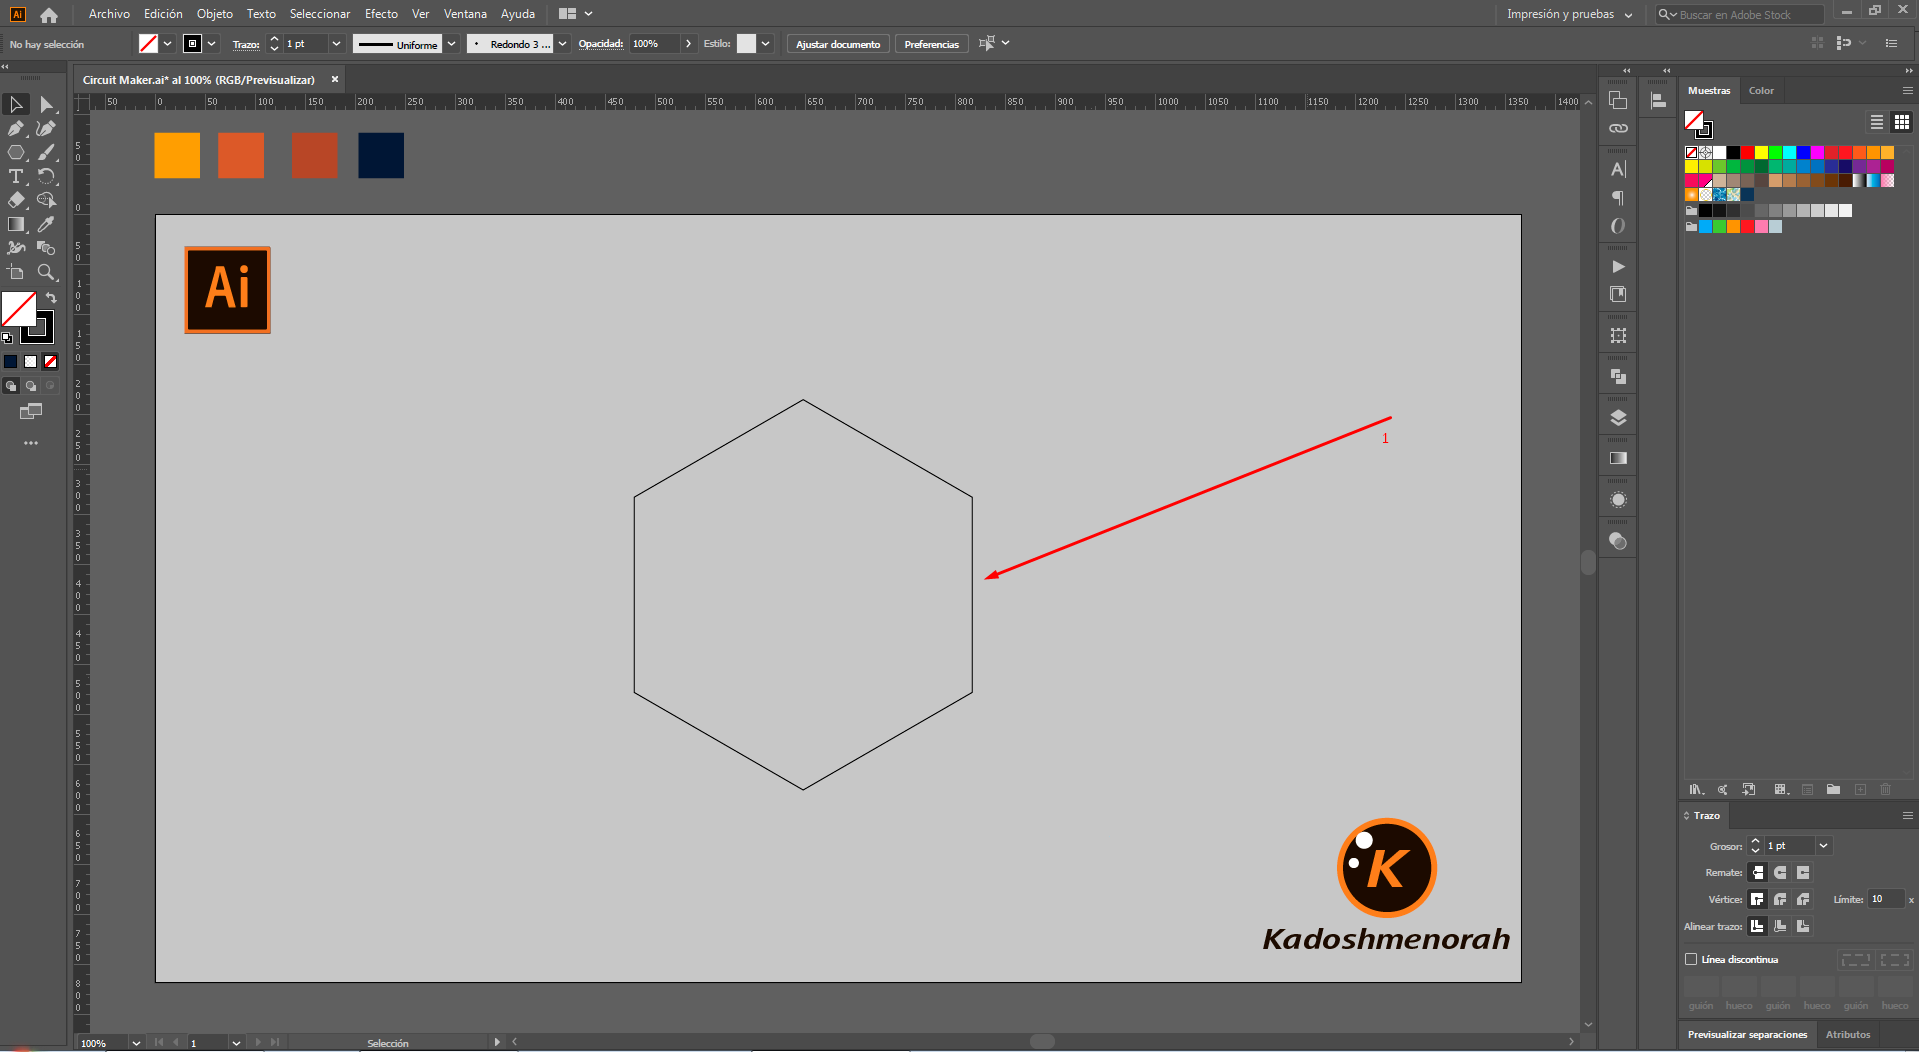The width and height of the screenshot is (1919, 1052).
Task: Create new color group folder icon
Action: pos(1833,789)
